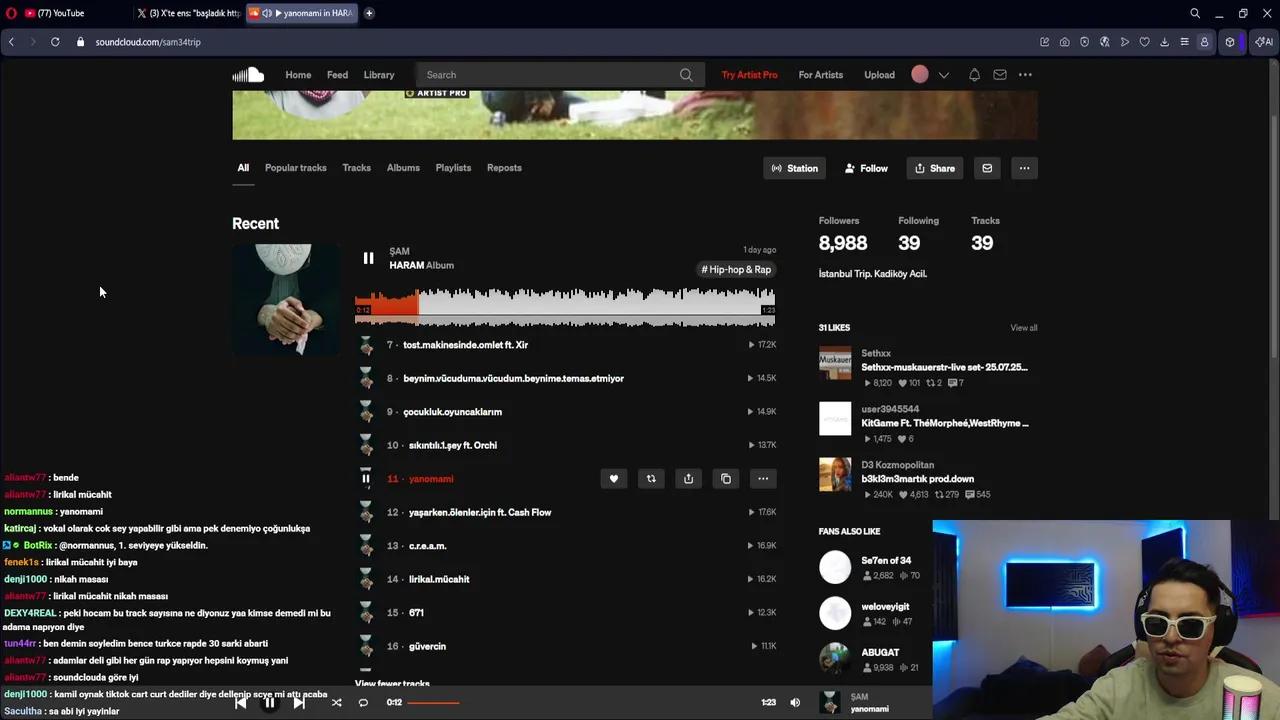Open liked track by Sethxx
Viewport: 1280px width, 720px height.
tap(944, 367)
